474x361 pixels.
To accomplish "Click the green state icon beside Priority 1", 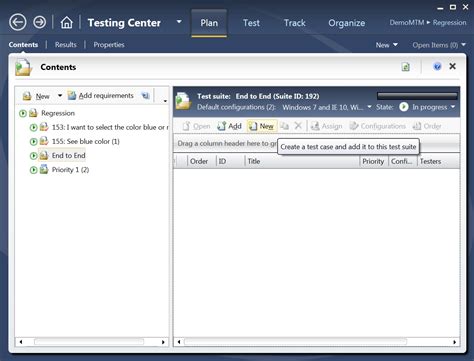I will tap(33, 170).
